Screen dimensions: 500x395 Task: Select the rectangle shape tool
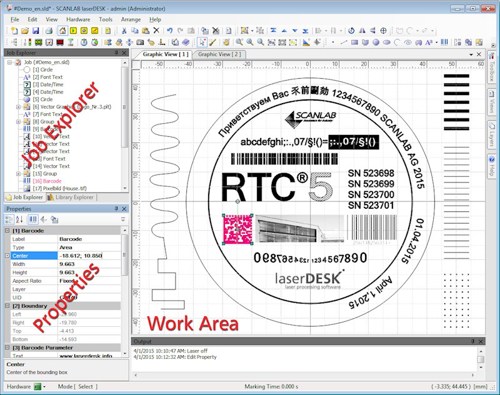pos(354,42)
